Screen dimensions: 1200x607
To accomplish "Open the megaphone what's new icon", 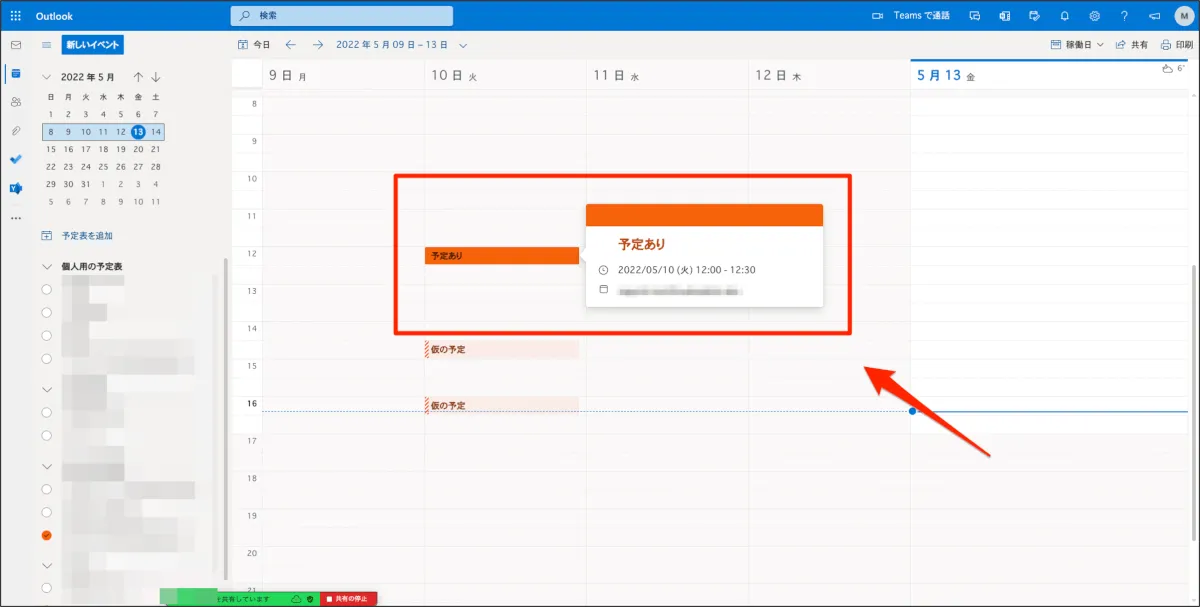I will tap(1155, 16).
